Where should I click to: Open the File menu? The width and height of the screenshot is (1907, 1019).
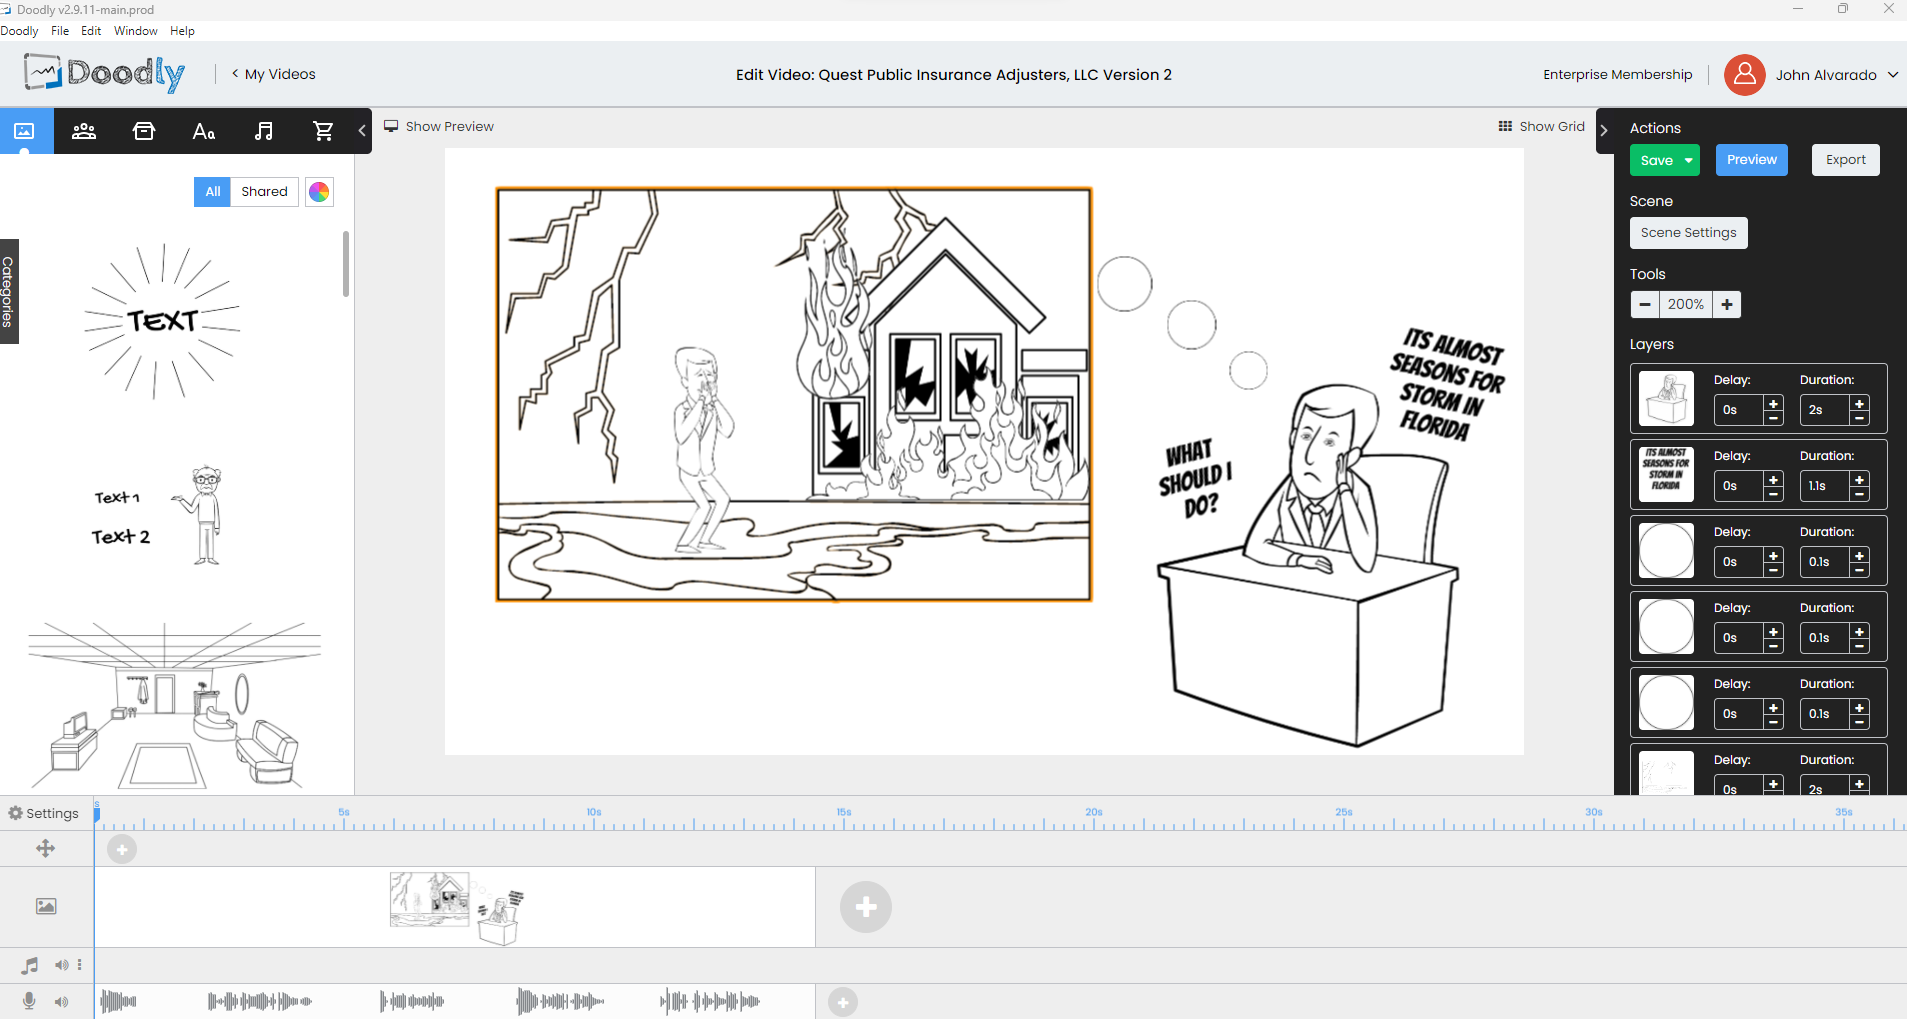pos(60,31)
